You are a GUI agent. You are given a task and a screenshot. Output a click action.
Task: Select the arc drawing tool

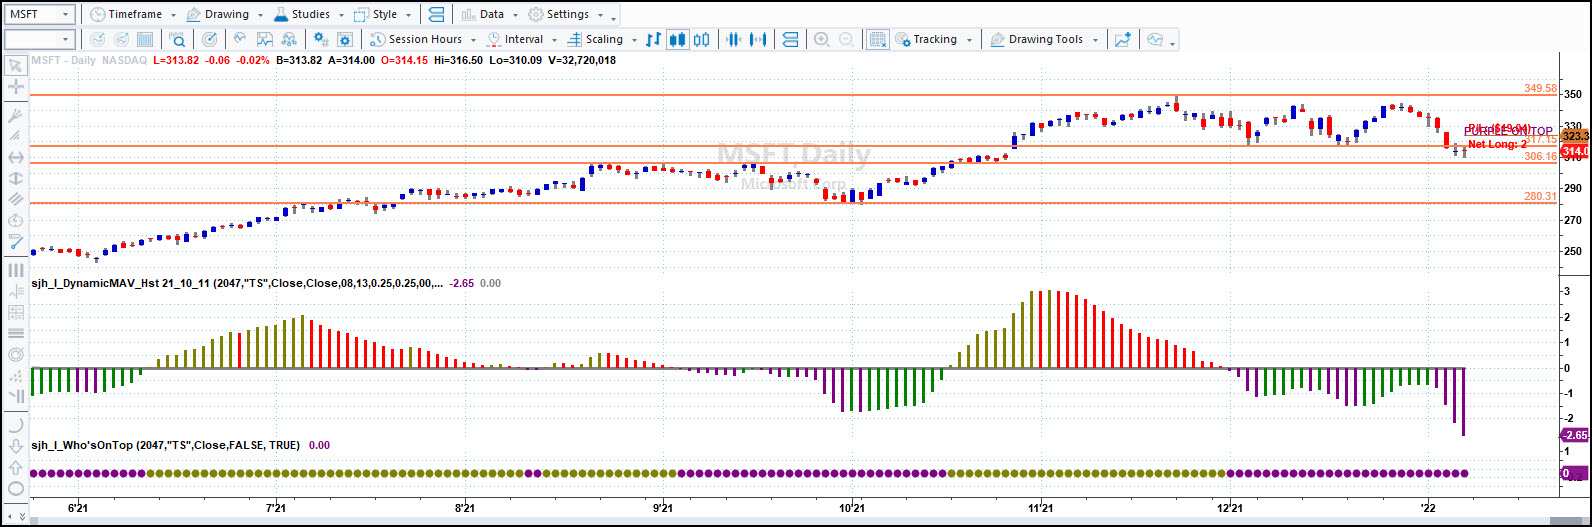pos(15,425)
